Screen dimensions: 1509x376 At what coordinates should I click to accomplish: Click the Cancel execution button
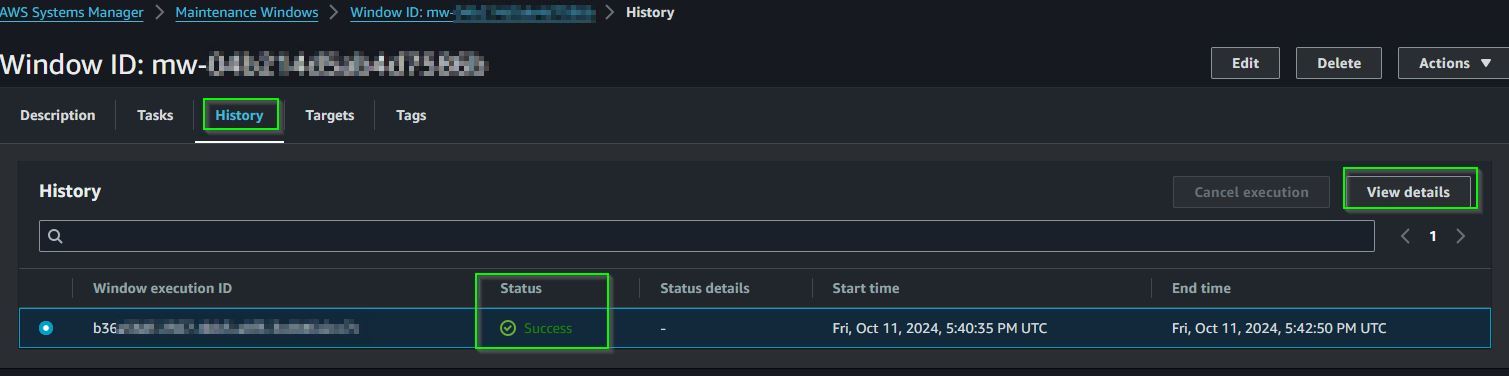coord(1251,192)
